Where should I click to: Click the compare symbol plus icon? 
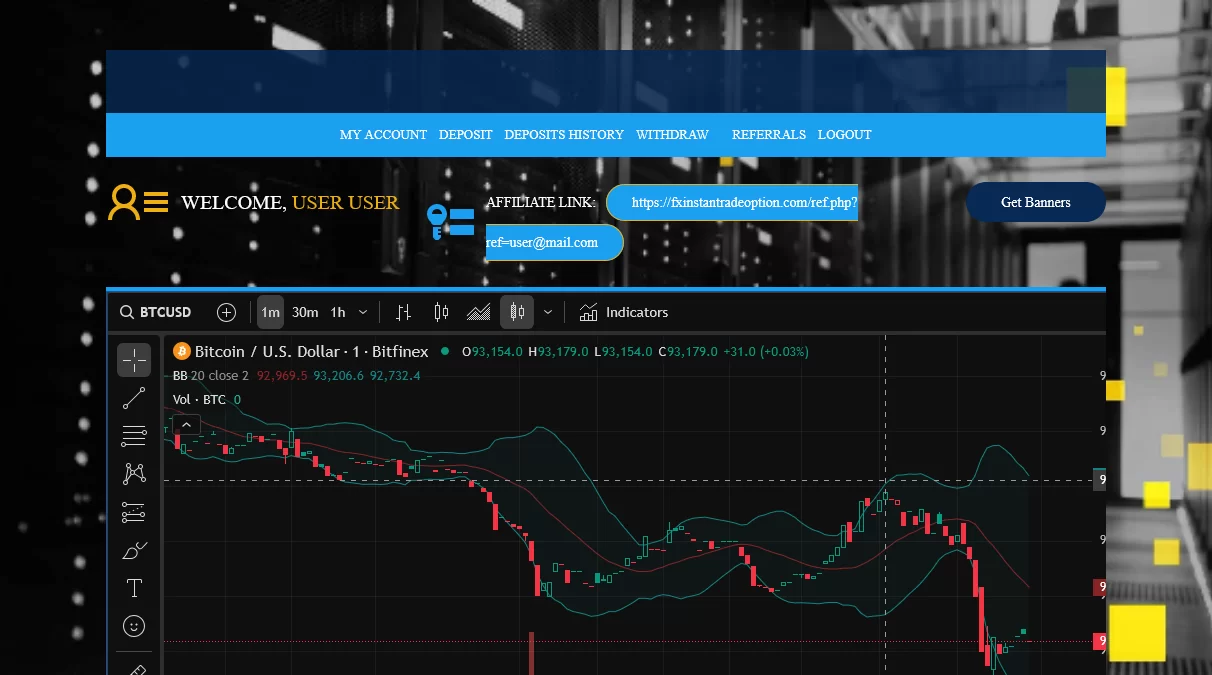(226, 312)
